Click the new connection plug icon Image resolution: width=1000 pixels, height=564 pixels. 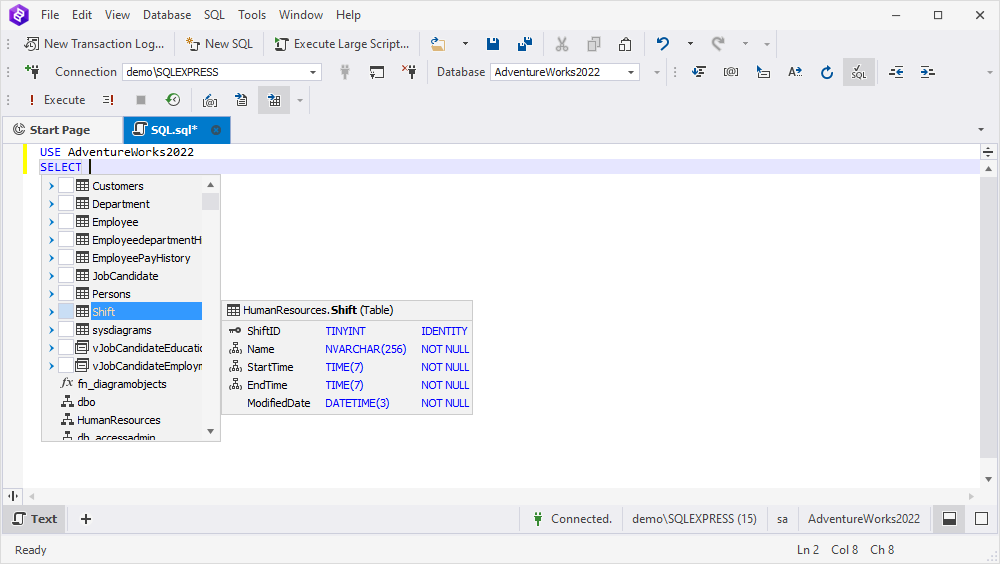pos(33,72)
